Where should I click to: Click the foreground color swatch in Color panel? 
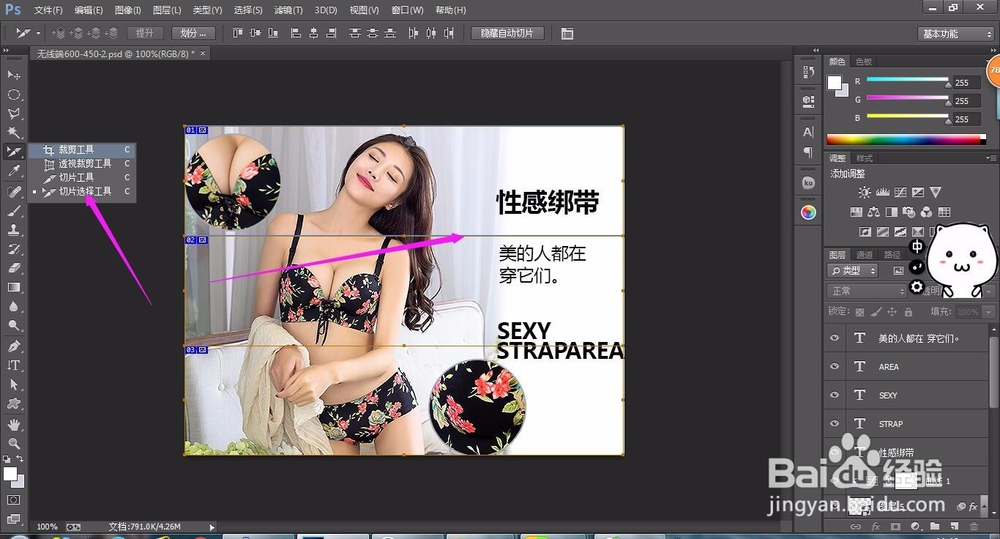tap(834, 82)
